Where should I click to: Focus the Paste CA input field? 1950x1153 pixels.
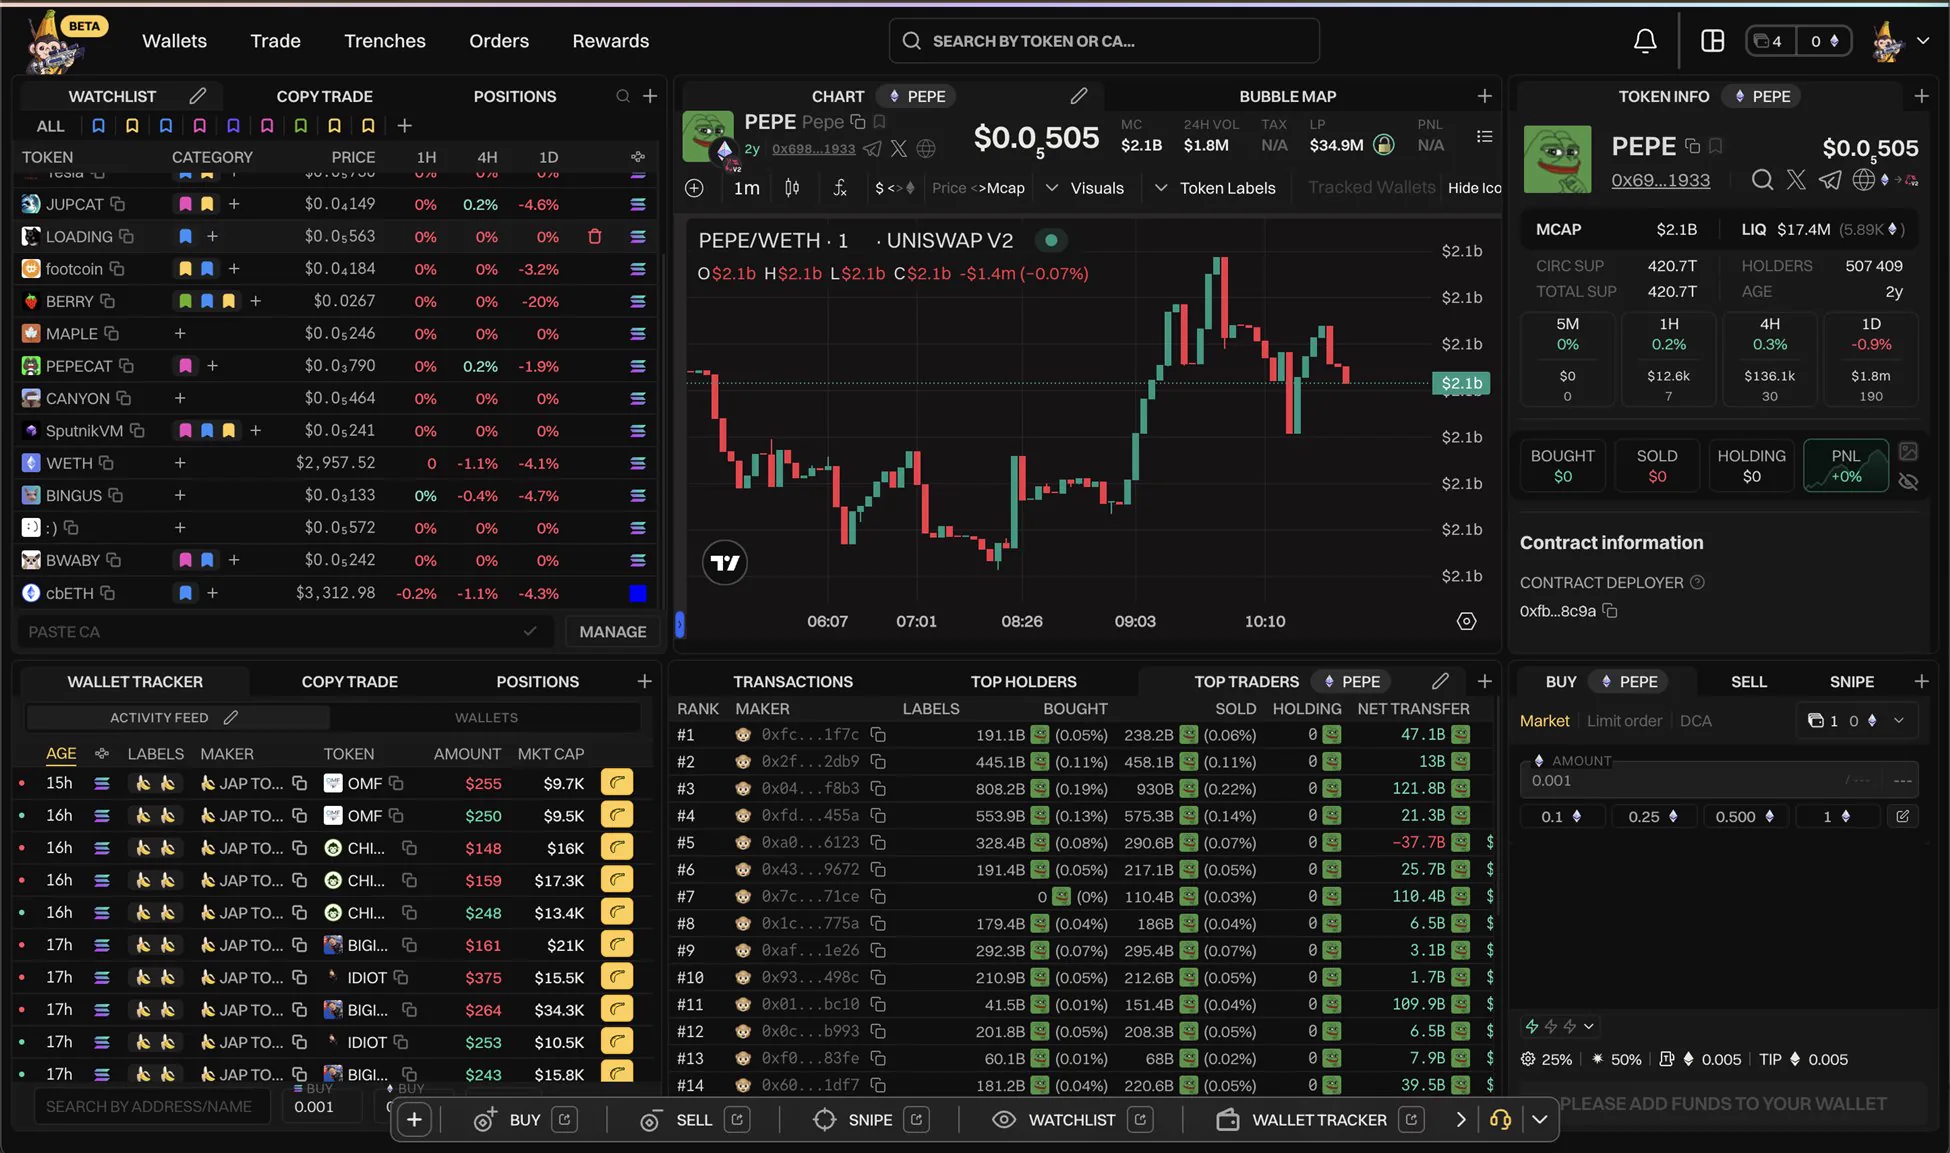tap(284, 632)
